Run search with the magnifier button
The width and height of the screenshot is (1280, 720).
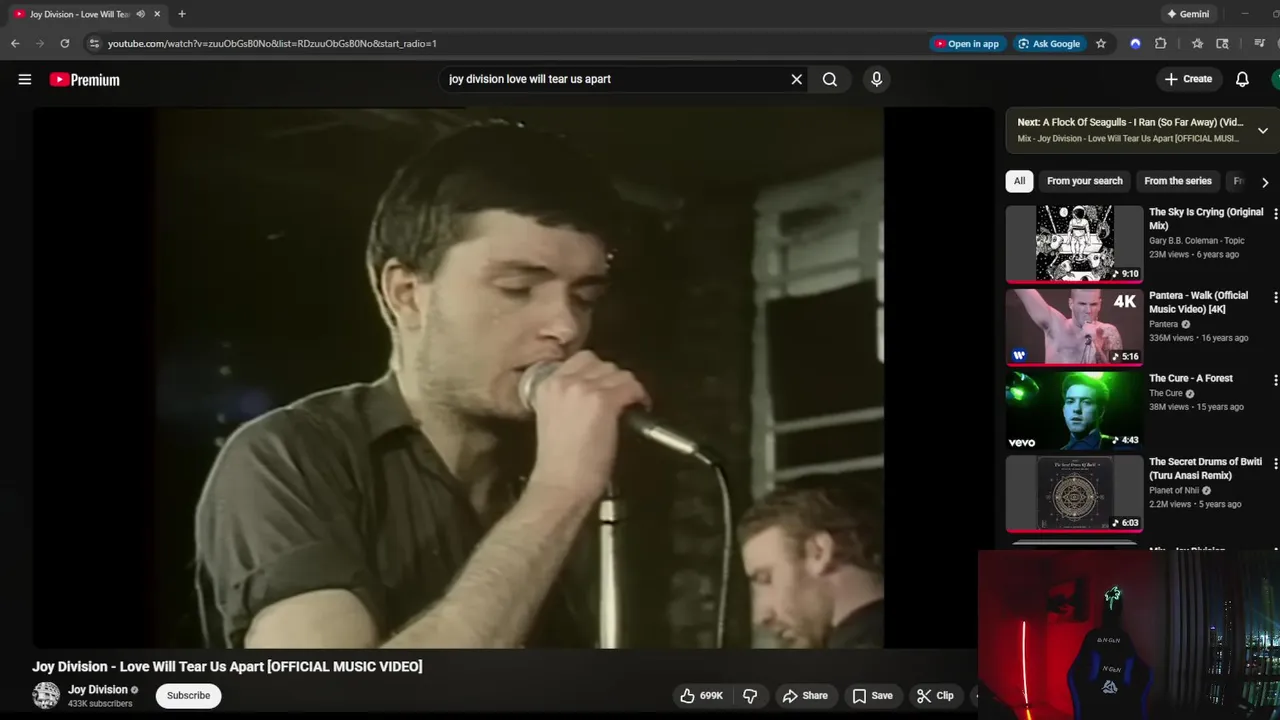pos(830,79)
